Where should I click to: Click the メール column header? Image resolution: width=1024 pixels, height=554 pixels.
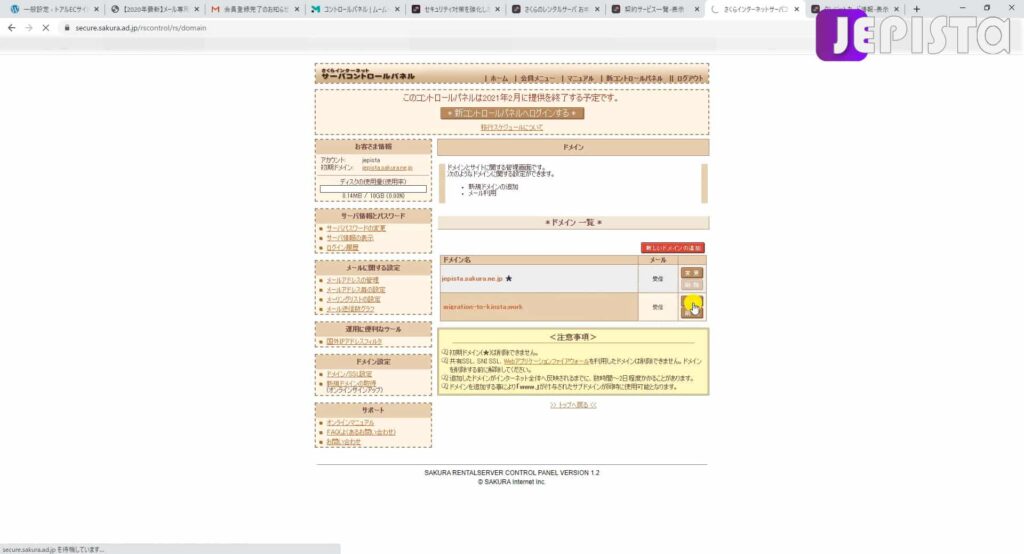click(658, 260)
